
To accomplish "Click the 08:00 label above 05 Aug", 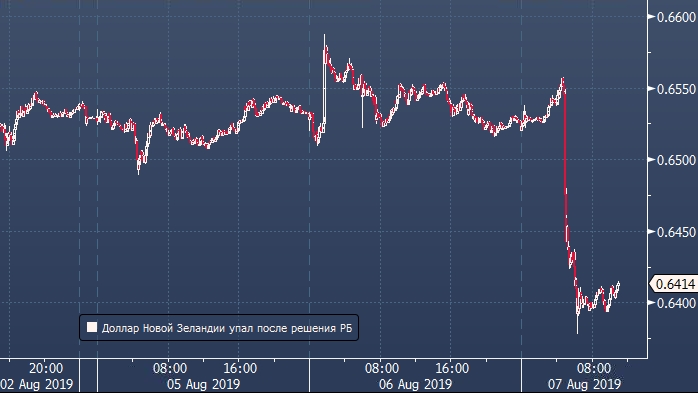I will 170,369.
